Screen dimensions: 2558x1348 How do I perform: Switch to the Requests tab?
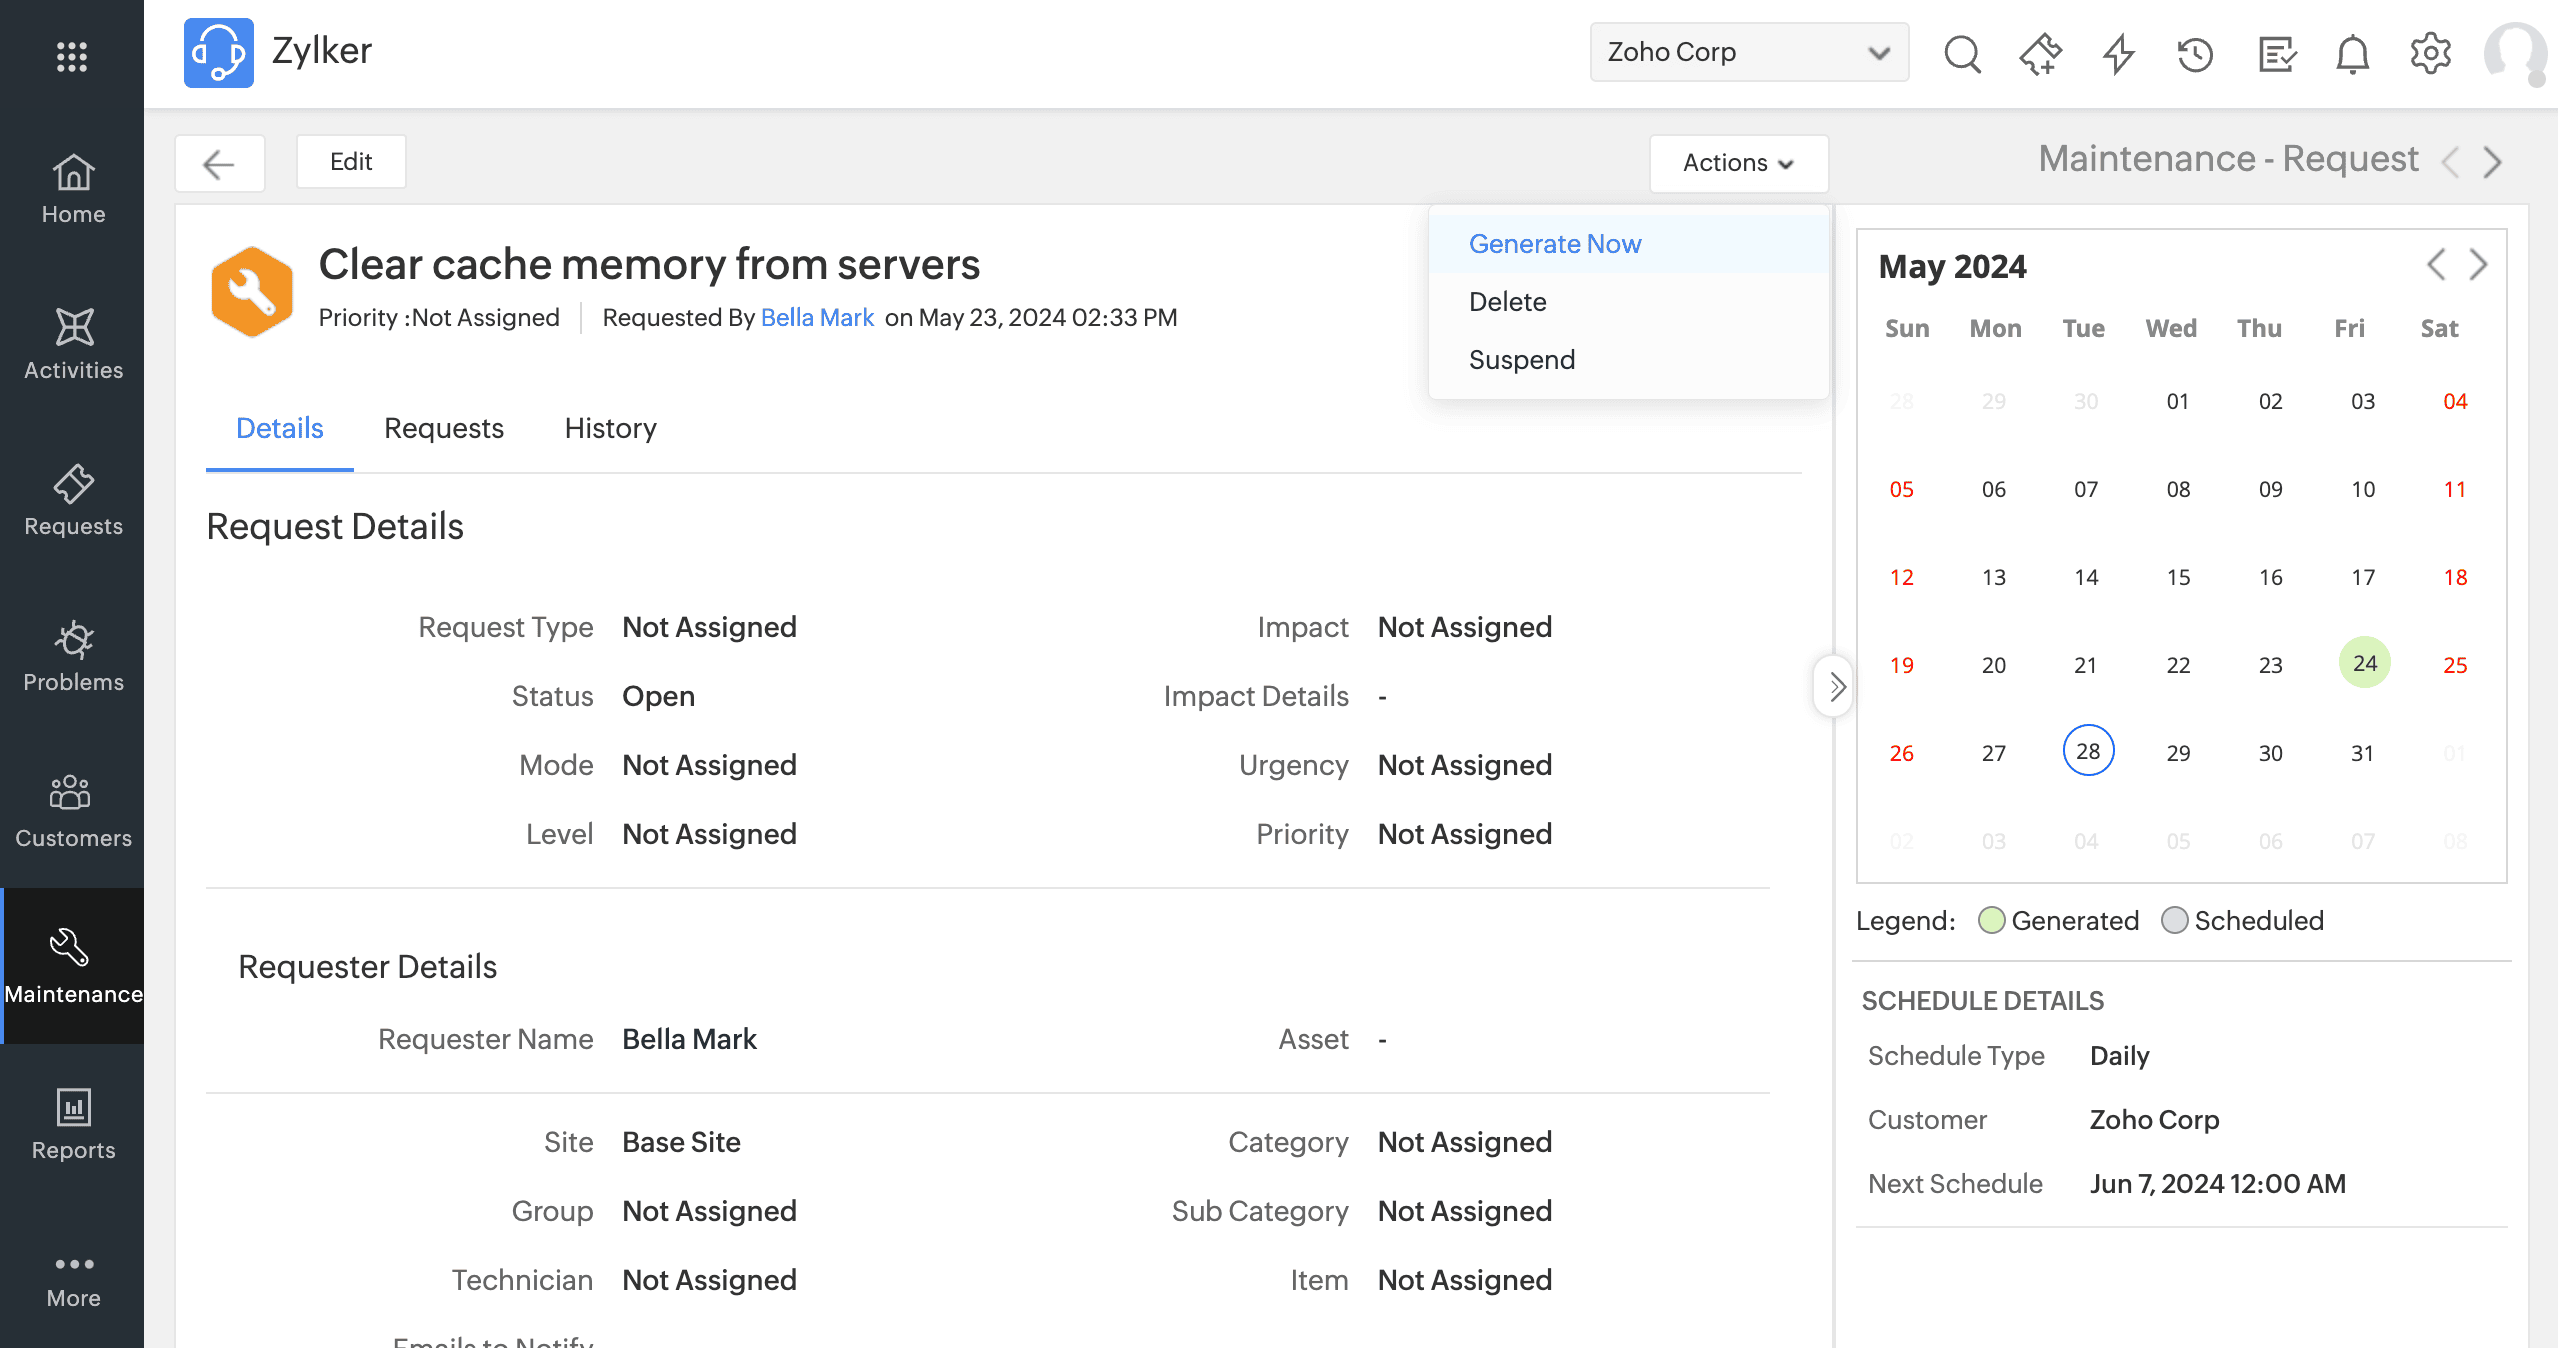443,428
